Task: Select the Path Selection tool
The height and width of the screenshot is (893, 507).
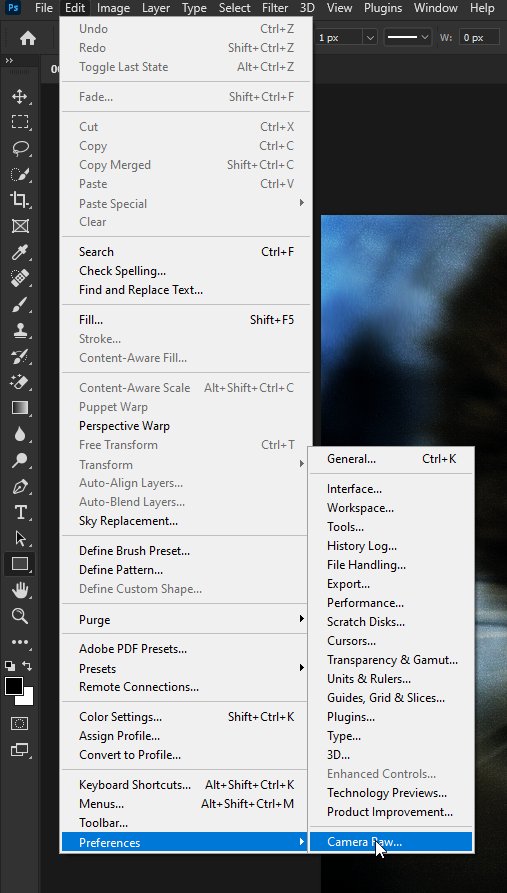Action: 20,538
